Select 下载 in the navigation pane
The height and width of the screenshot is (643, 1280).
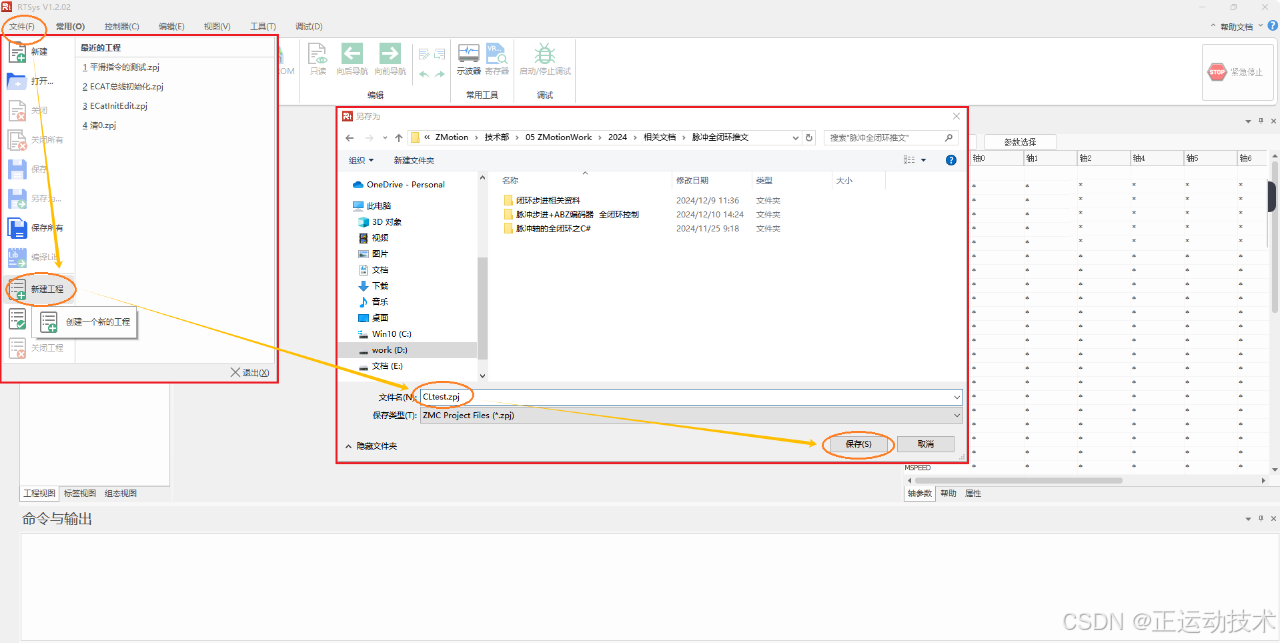(373, 285)
